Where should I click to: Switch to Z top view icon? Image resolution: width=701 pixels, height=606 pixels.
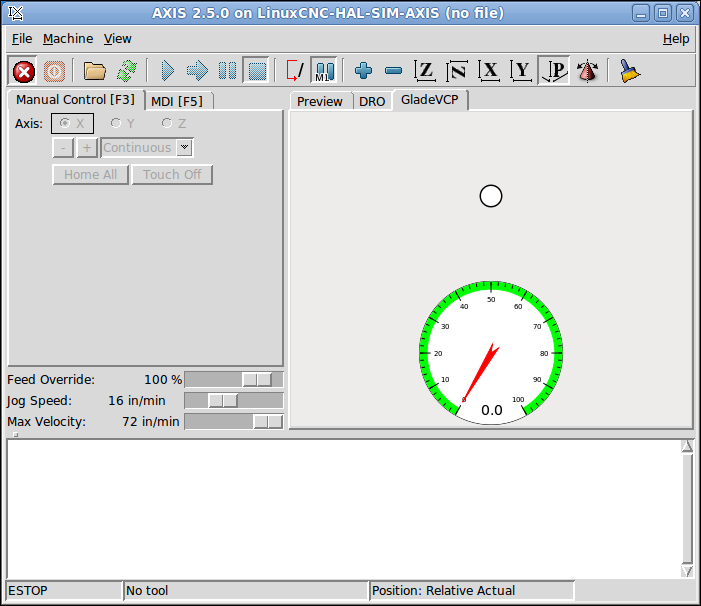click(425, 71)
